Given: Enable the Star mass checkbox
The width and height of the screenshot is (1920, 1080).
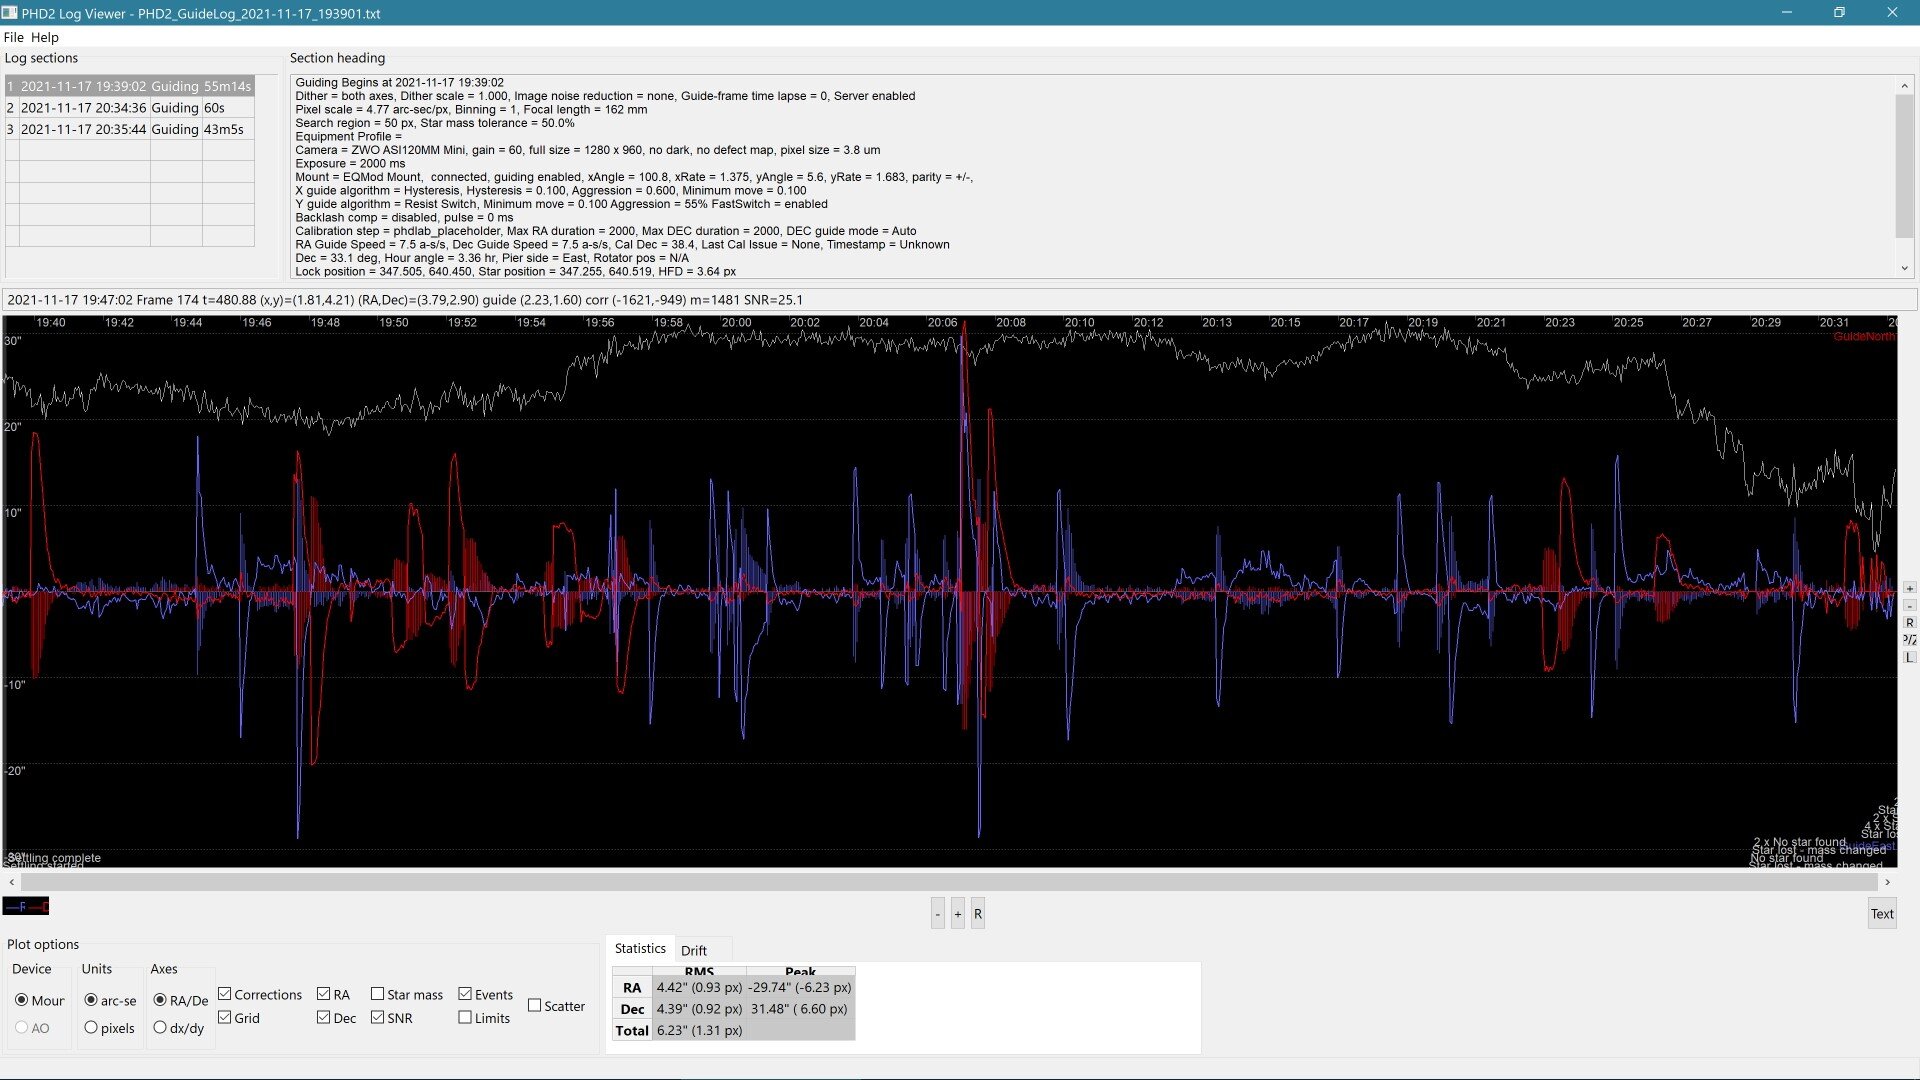Looking at the screenshot, I should click(378, 994).
